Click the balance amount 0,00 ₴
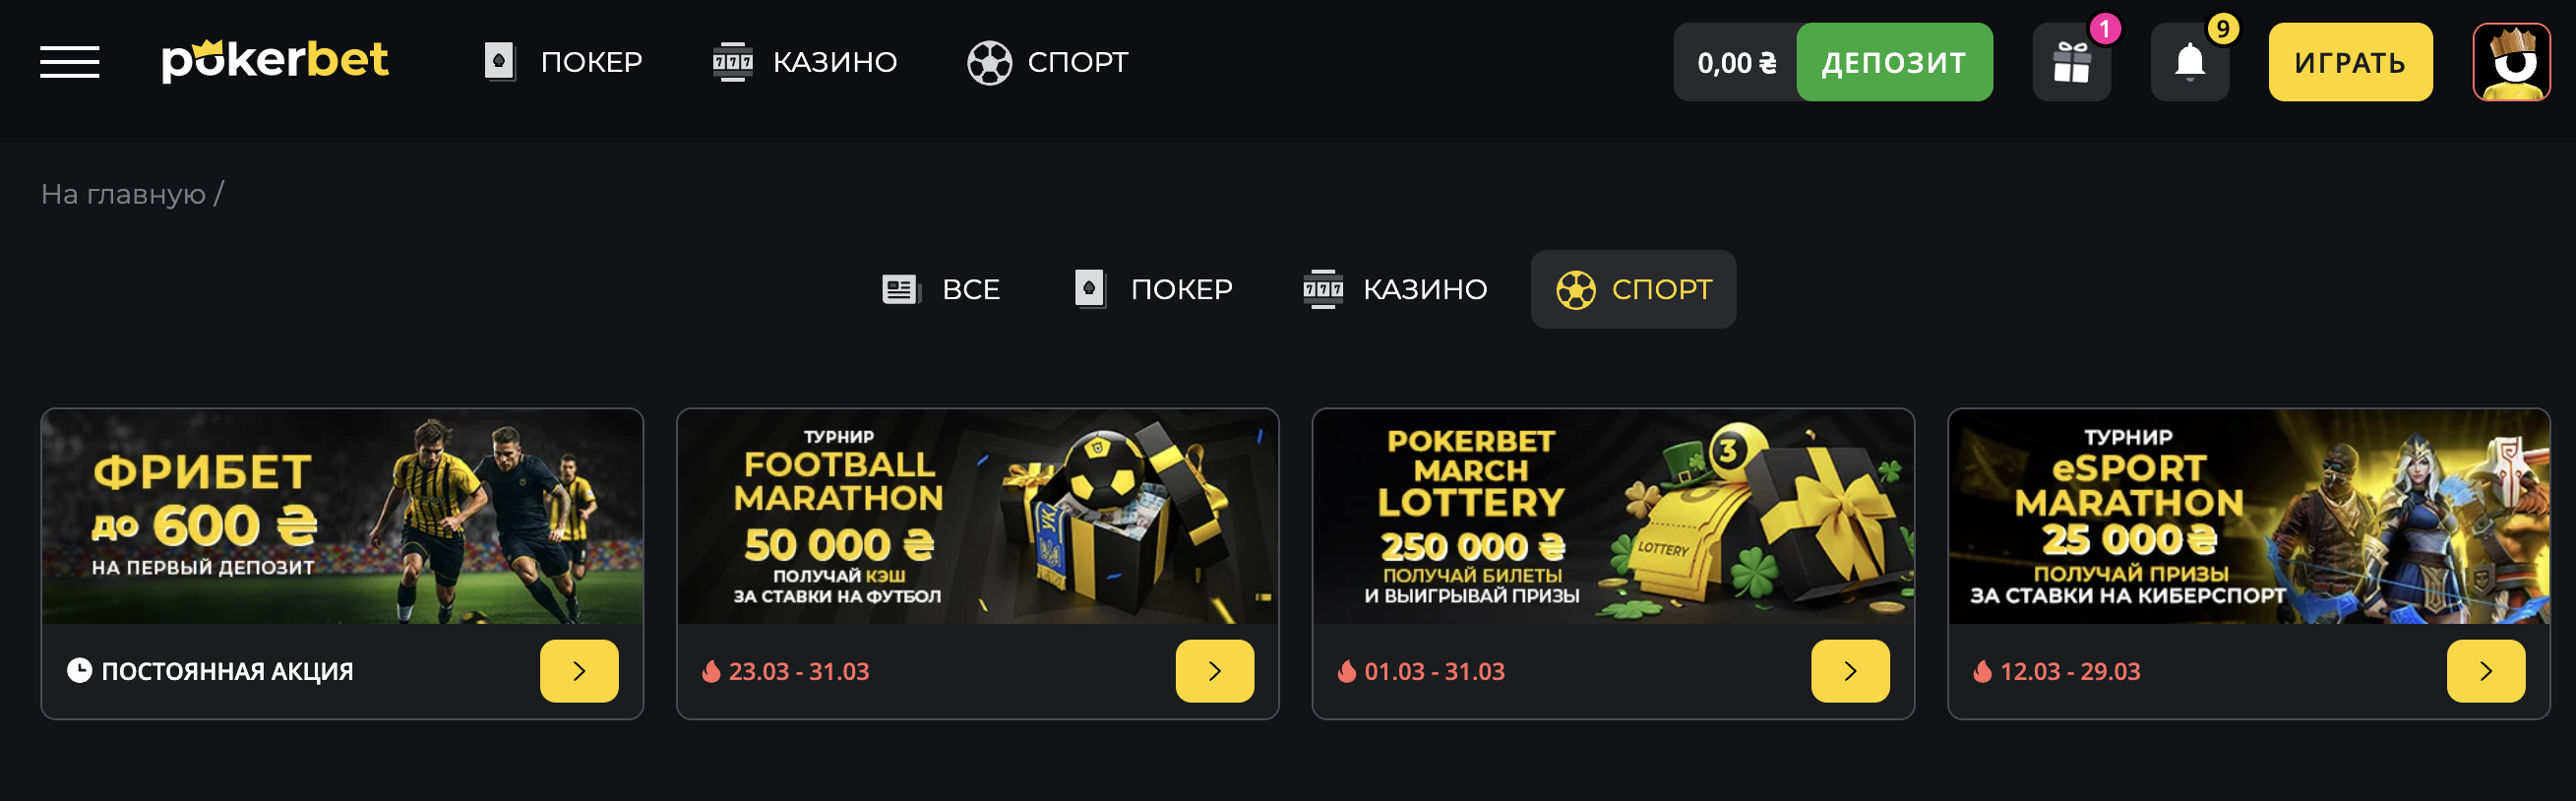Image resolution: width=2576 pixels, height=801 pixels. pos(1736,63)
